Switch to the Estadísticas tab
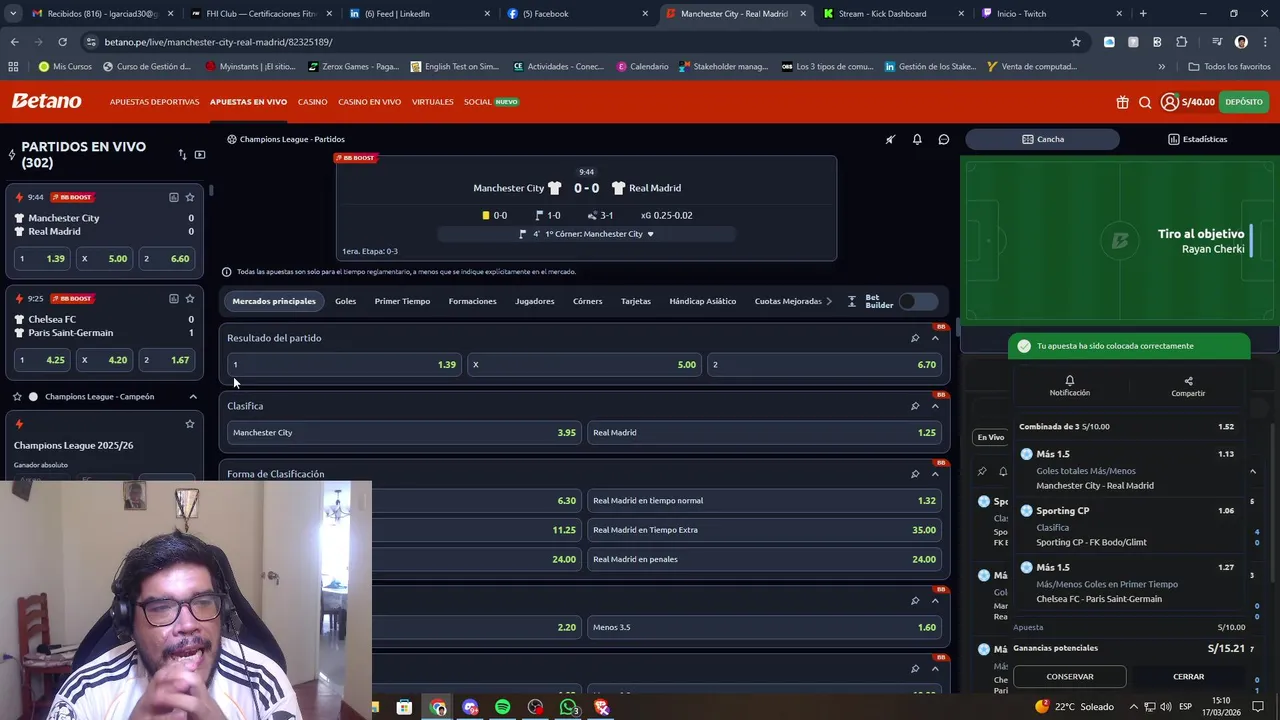 [x=1197, y=139]
